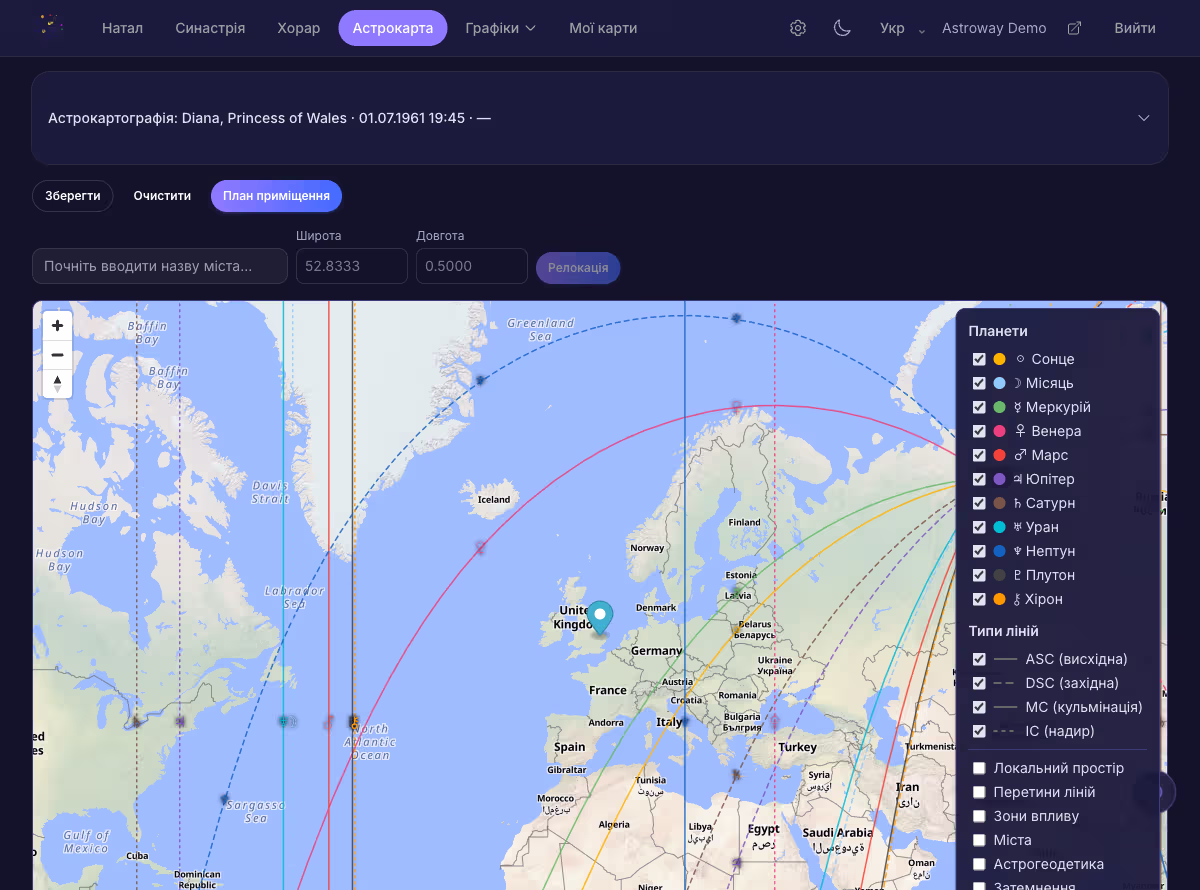This screenshot has width=1200, height=890.
Task: Open the Синастрія tab
Action: (x=210, y=28)
